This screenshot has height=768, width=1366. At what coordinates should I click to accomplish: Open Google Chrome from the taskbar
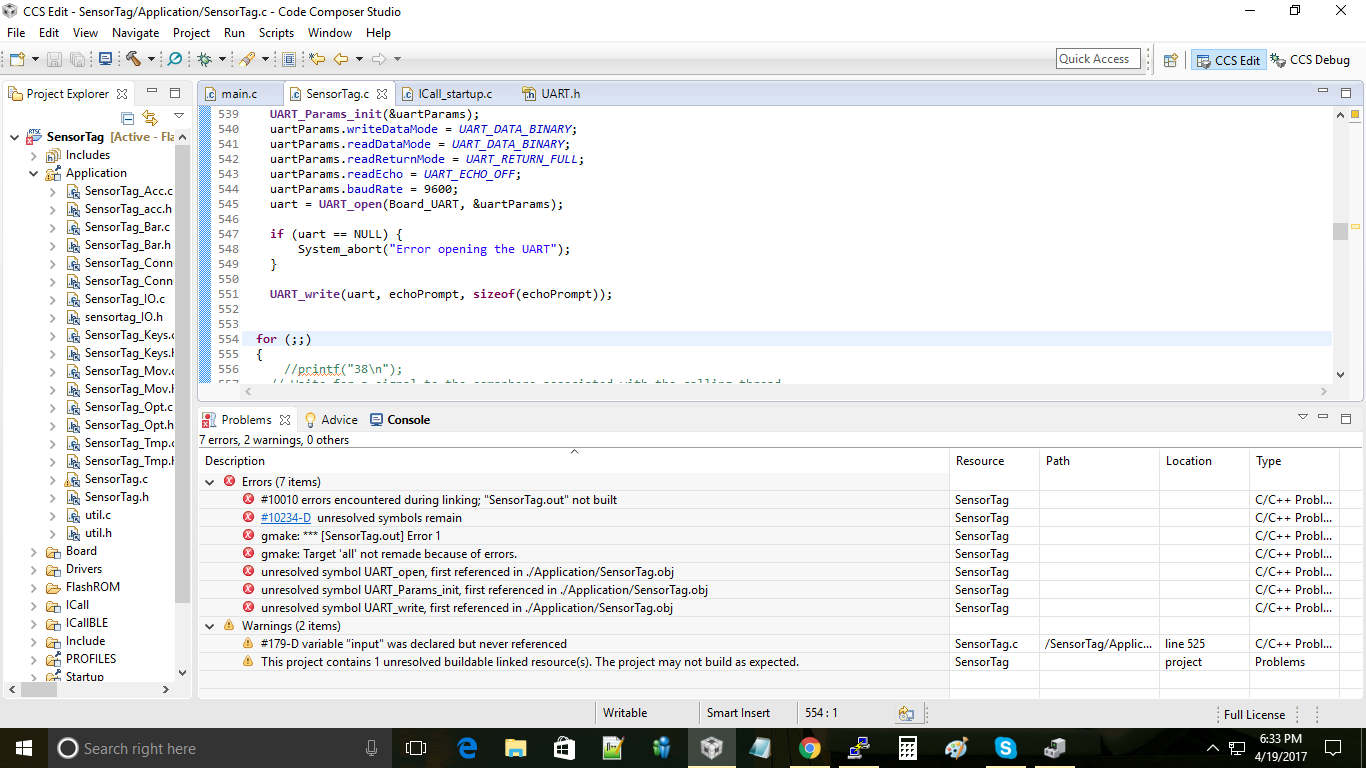(x=810, y=747)
